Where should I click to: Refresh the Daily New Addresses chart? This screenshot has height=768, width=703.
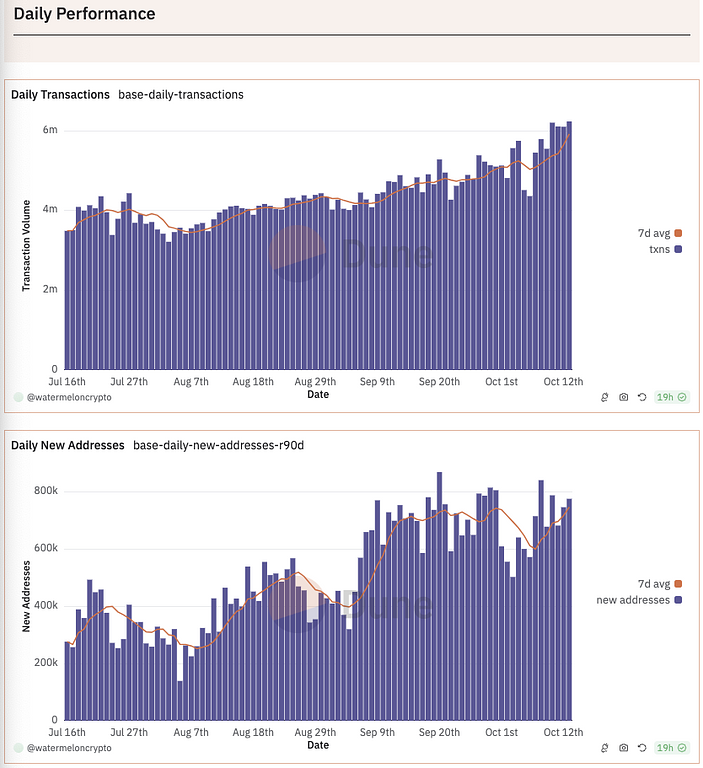(x=641, y=747)
